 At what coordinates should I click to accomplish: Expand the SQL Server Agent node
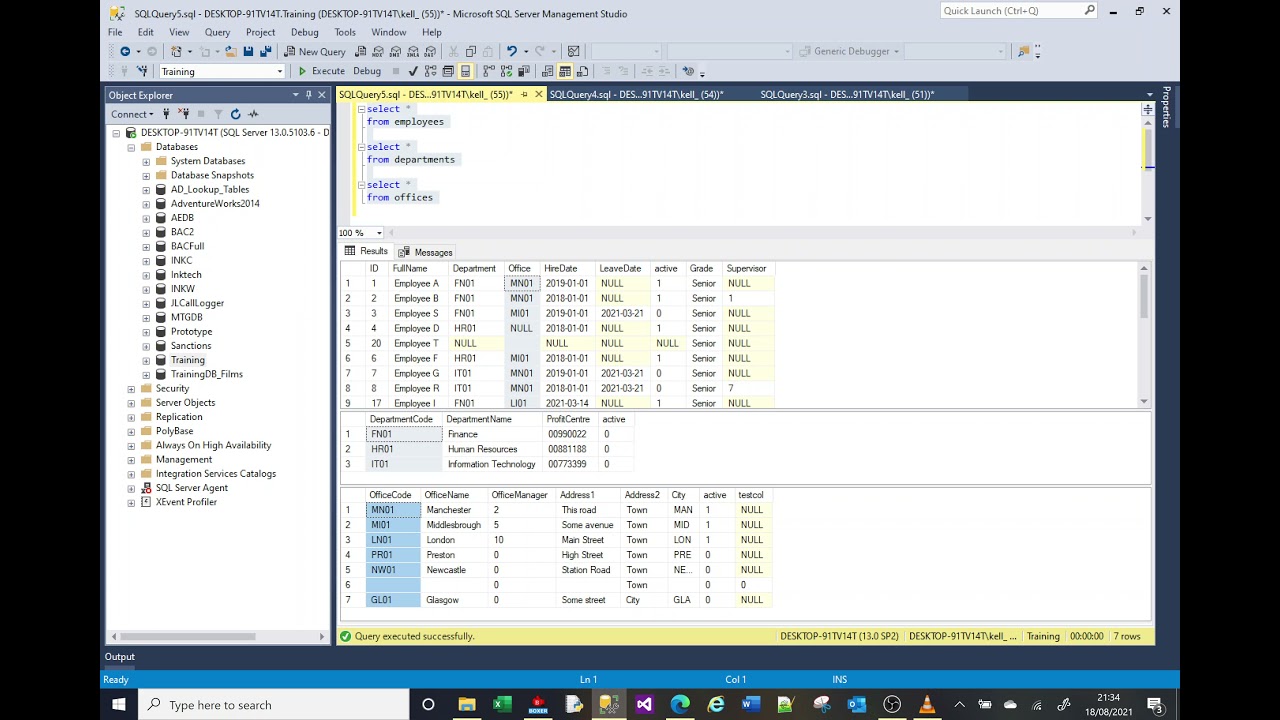(131, 488)
